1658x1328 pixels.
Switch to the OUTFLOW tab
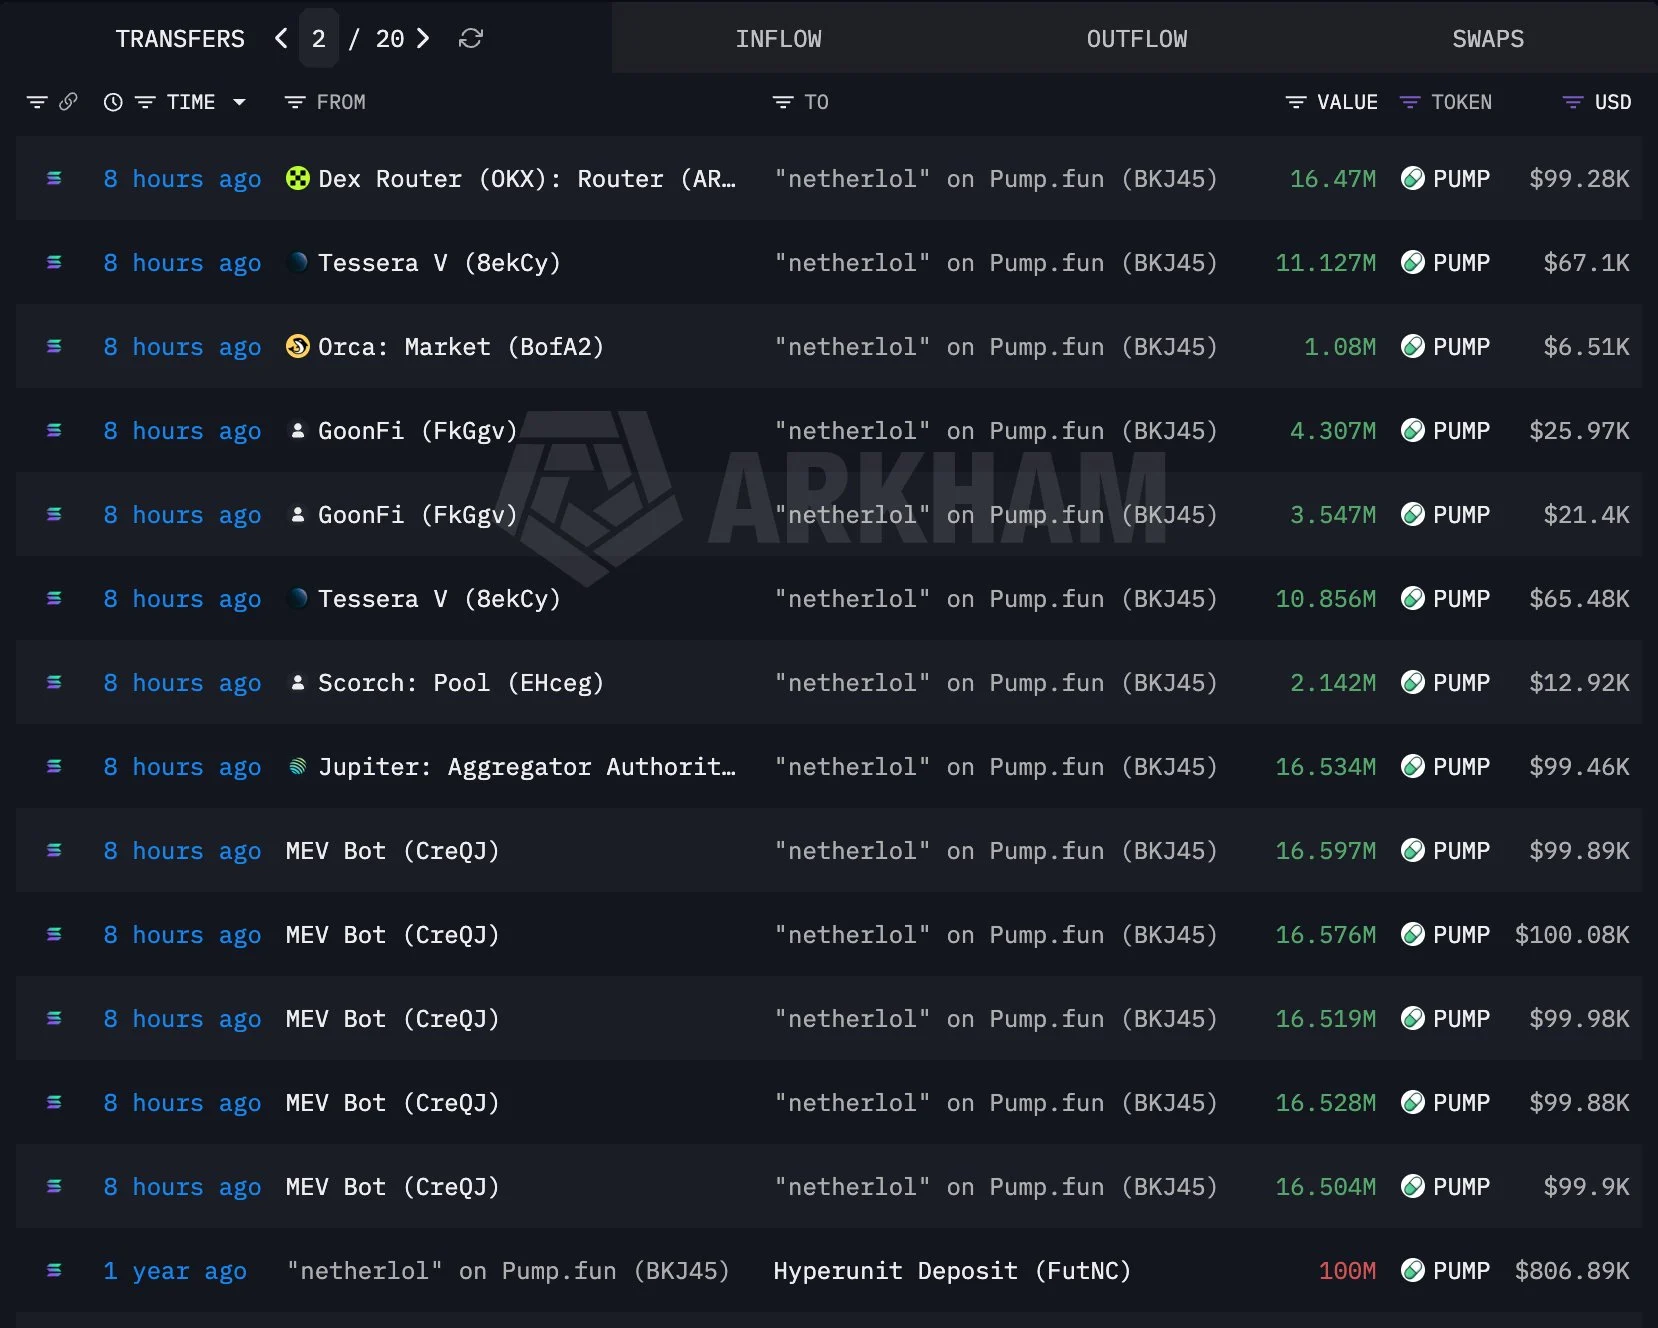[x=1137, y=39]
